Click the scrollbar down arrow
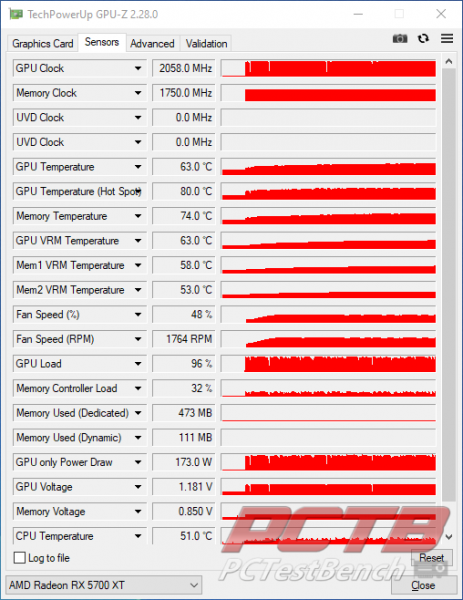This screenshot has height=600, width=463. coord(449,536)
